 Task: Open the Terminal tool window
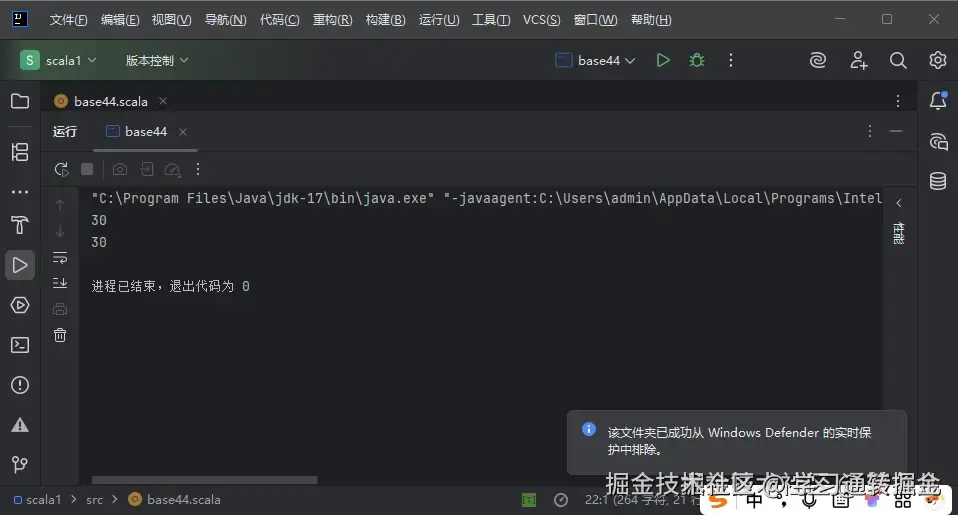coord(20,345)
